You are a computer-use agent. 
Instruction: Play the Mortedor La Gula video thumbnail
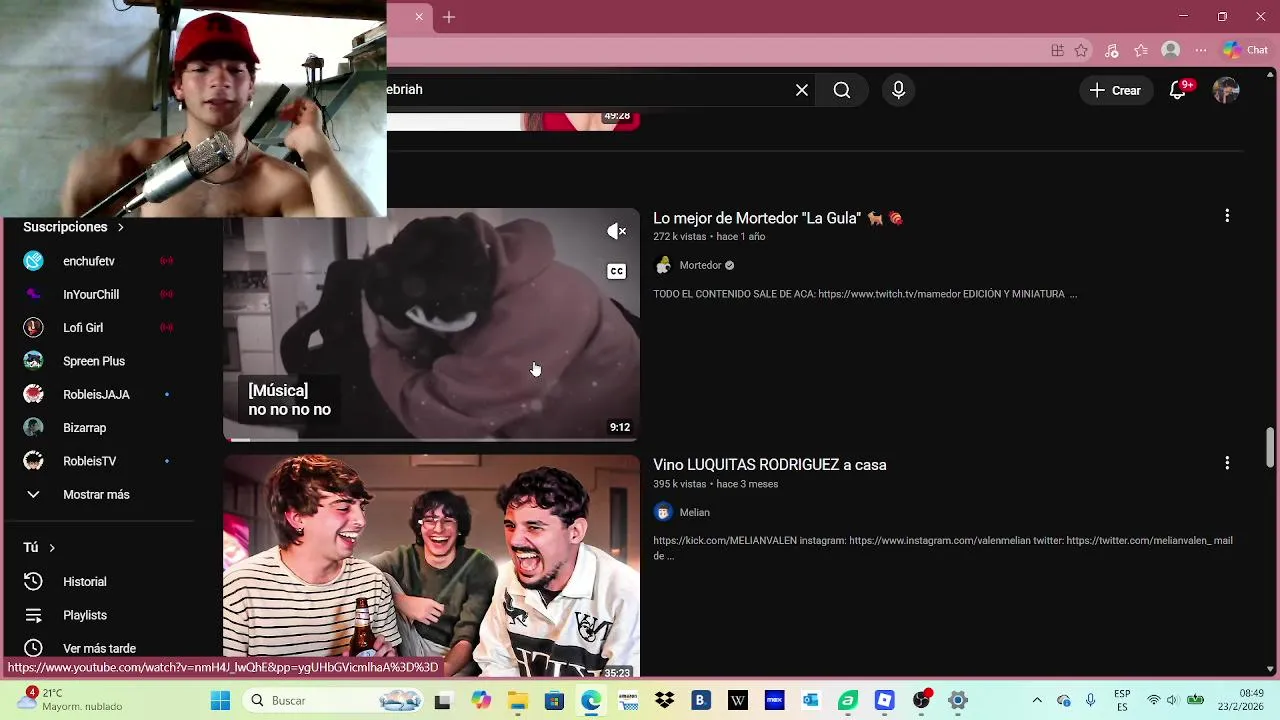tap(431, 324)
